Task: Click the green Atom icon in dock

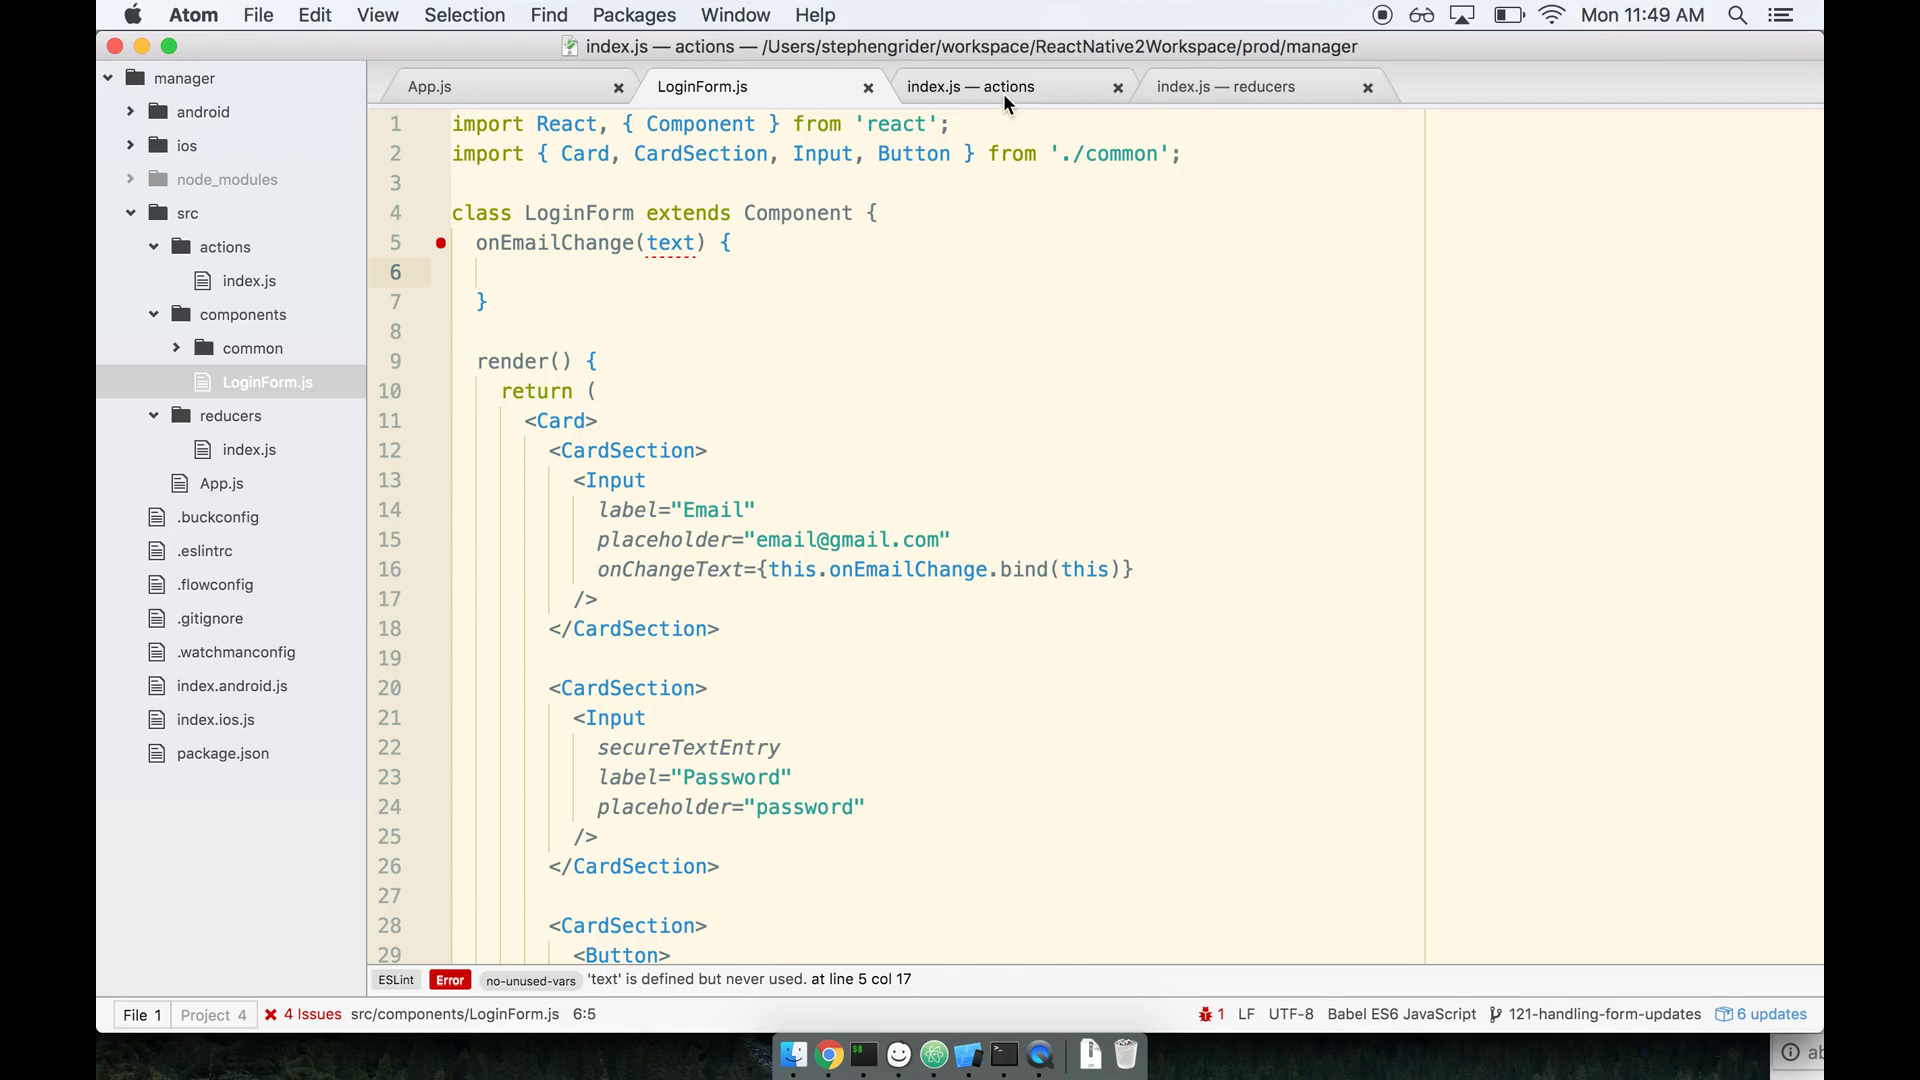Action: click(934, 1054)
